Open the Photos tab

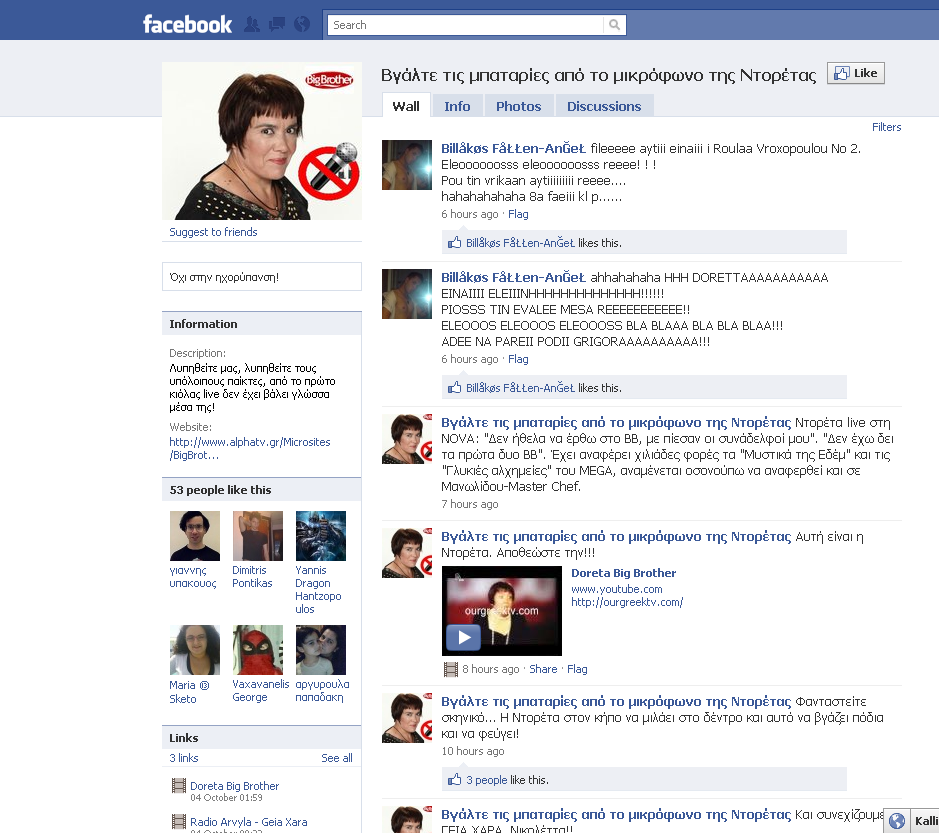click(518, 106)
